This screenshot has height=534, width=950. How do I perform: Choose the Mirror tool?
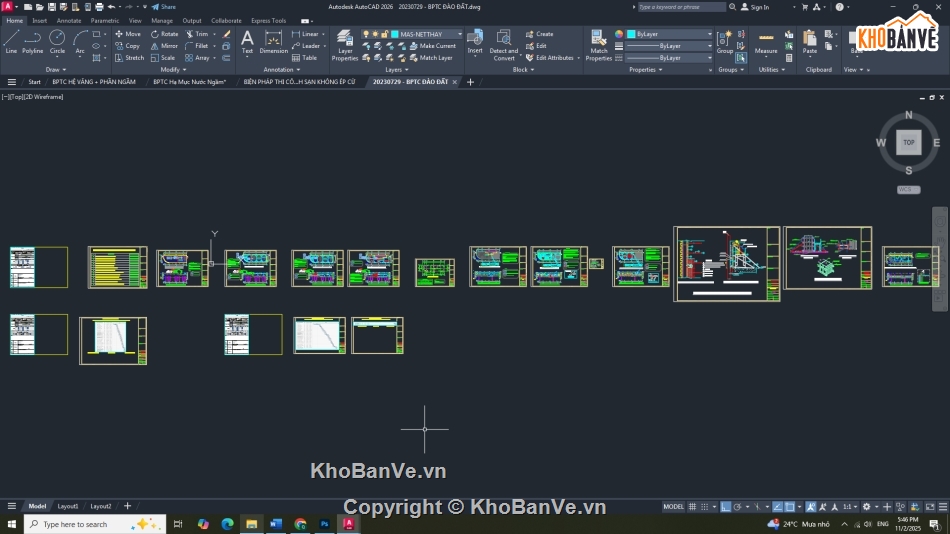164,46
